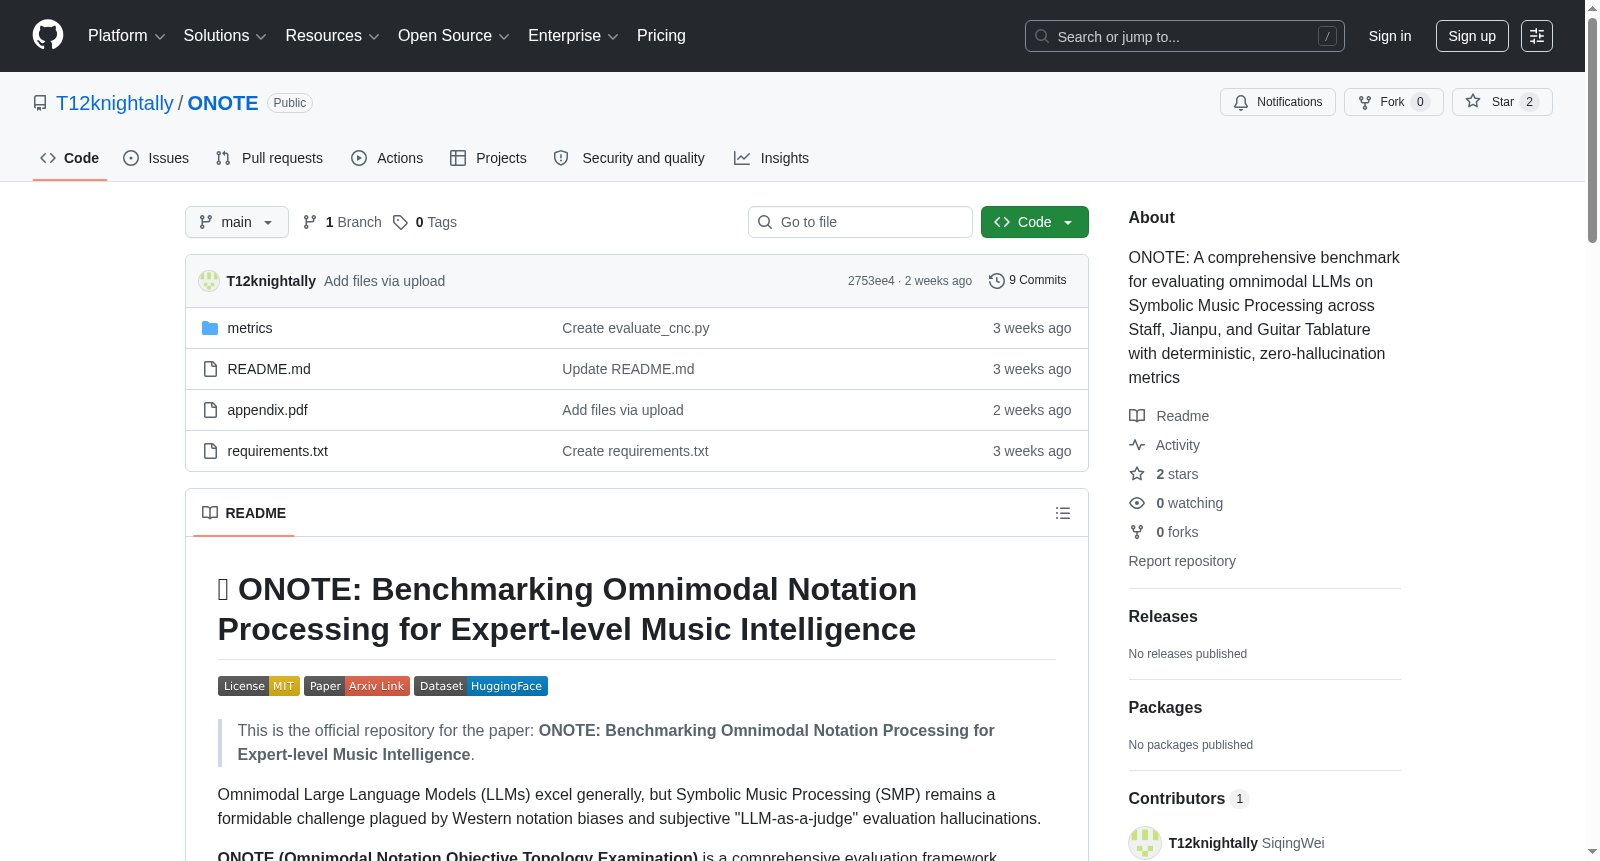Open the appearance settings icon button
Viewport: 1600px width, 861px height.
[x=1537, y=36]
